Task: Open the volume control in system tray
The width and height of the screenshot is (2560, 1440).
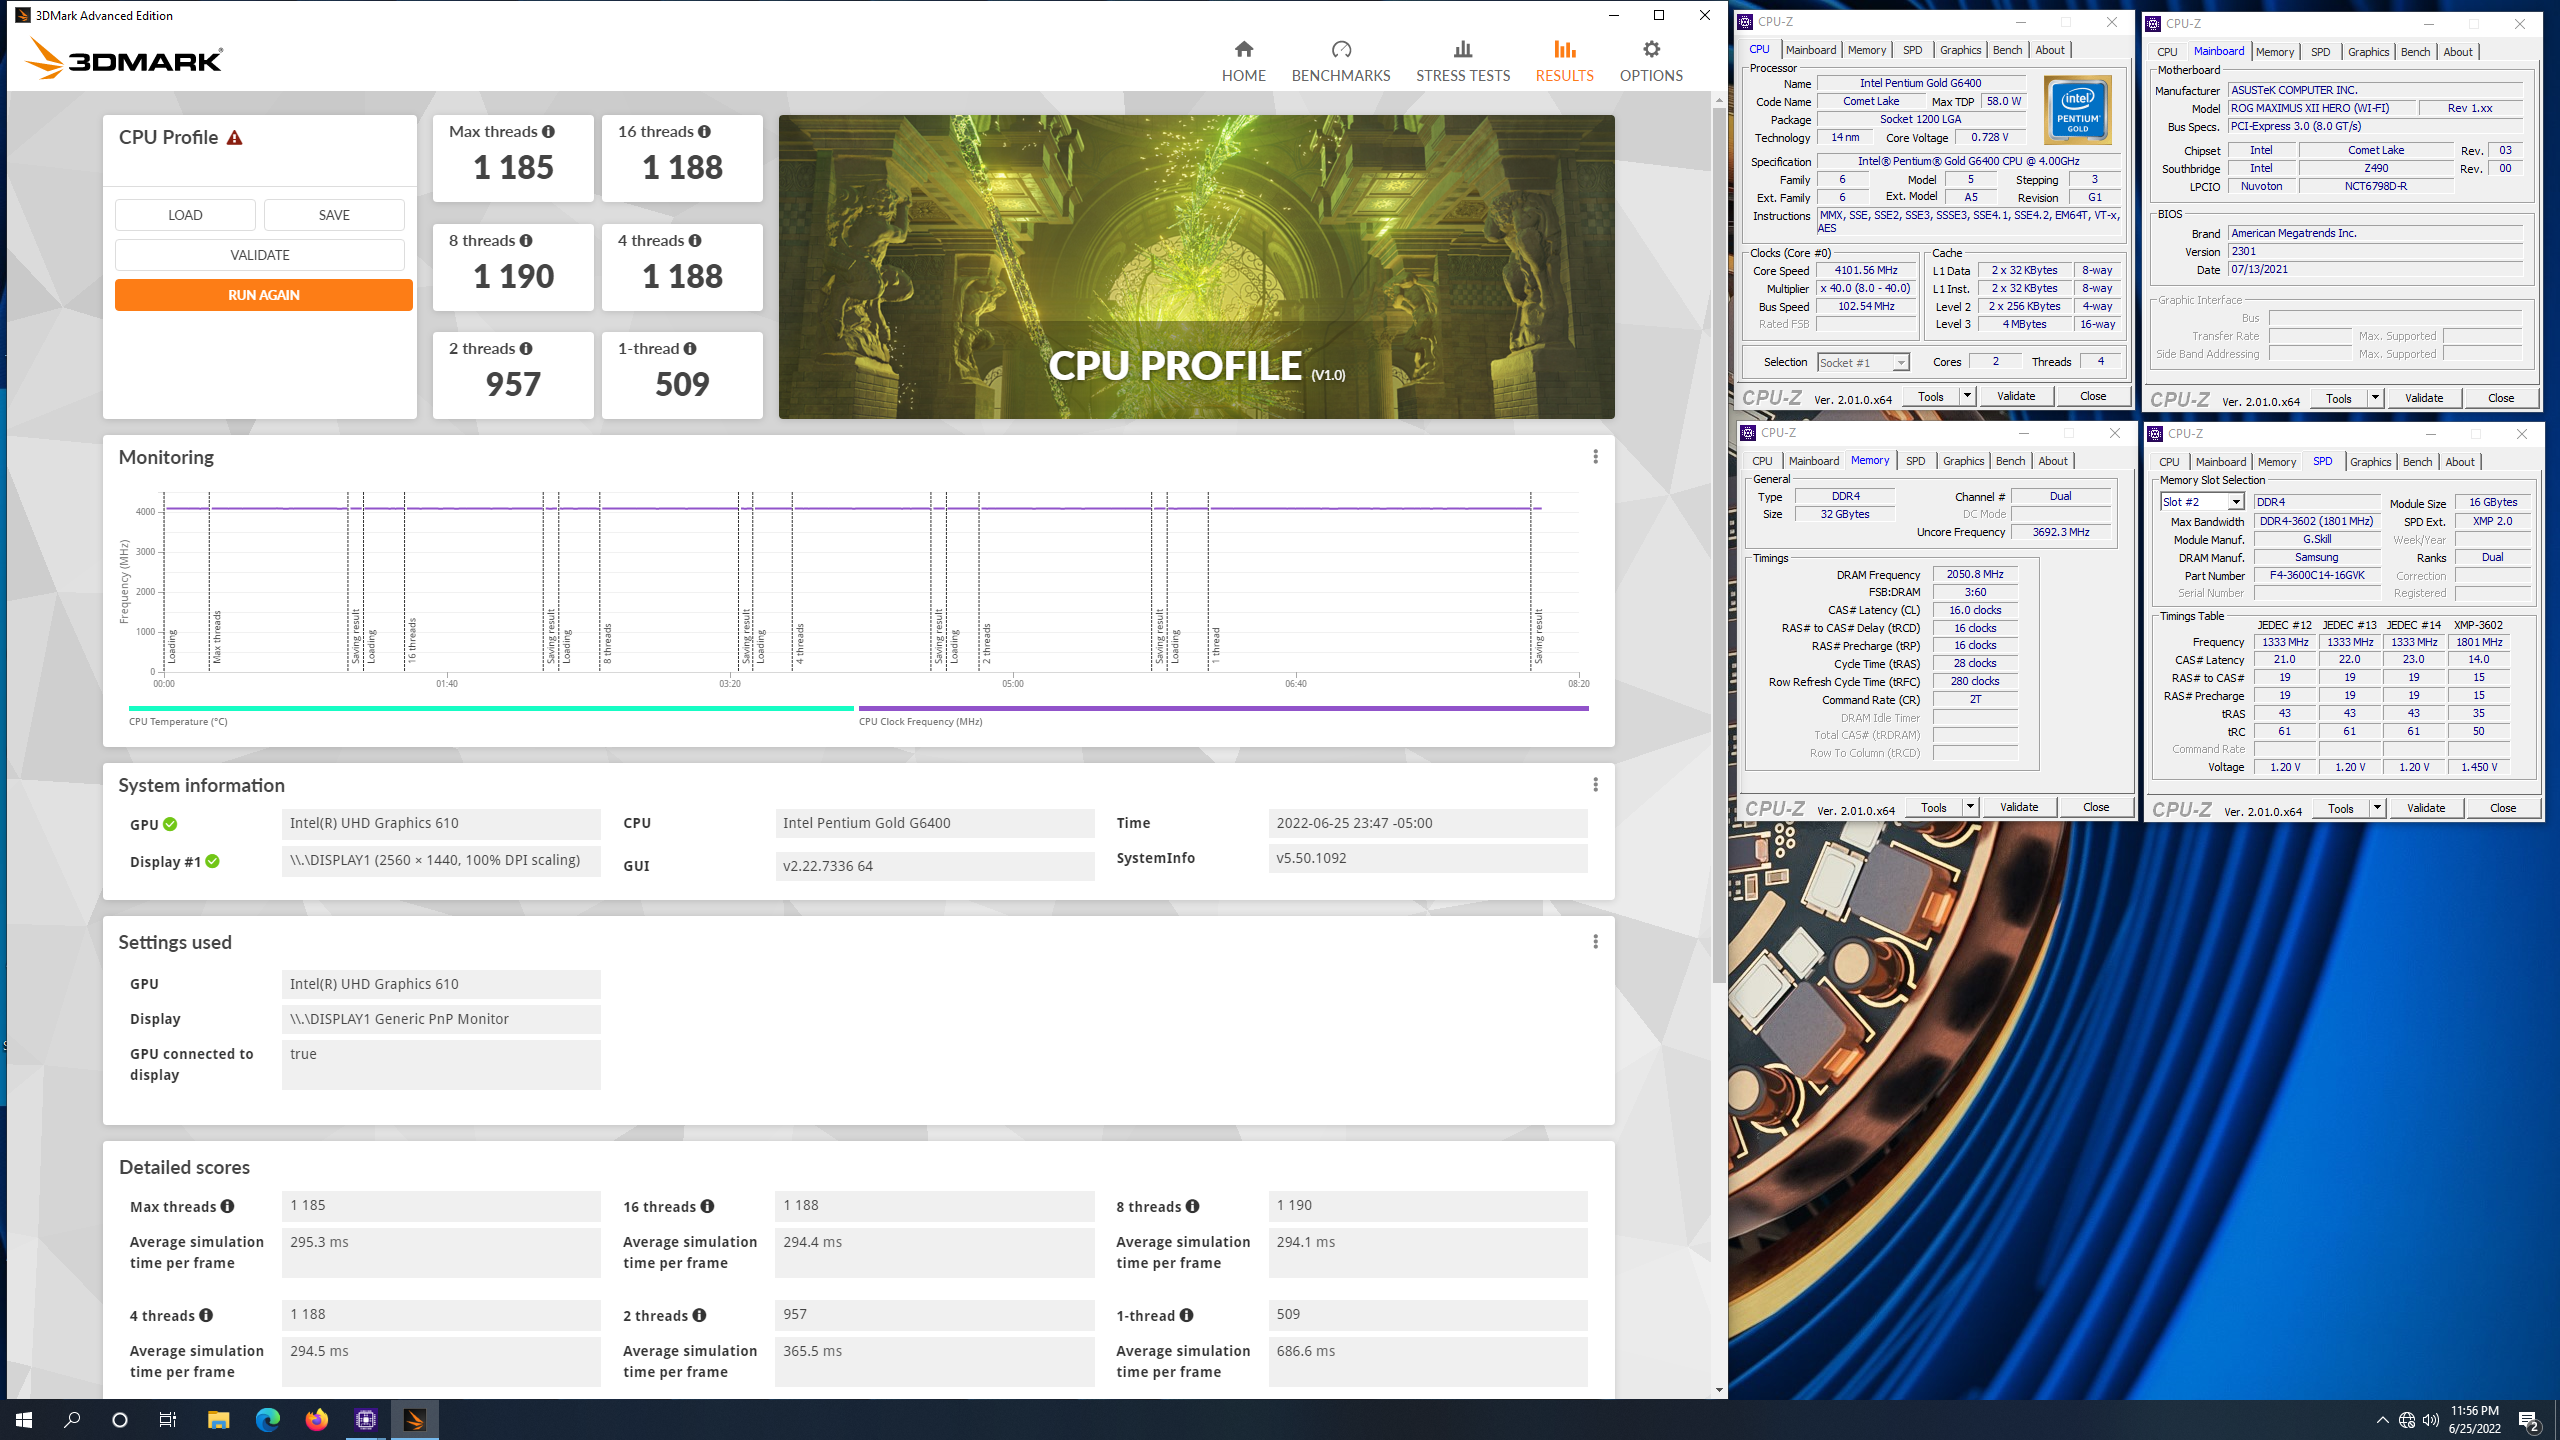Action: tap(2431, 1420)
